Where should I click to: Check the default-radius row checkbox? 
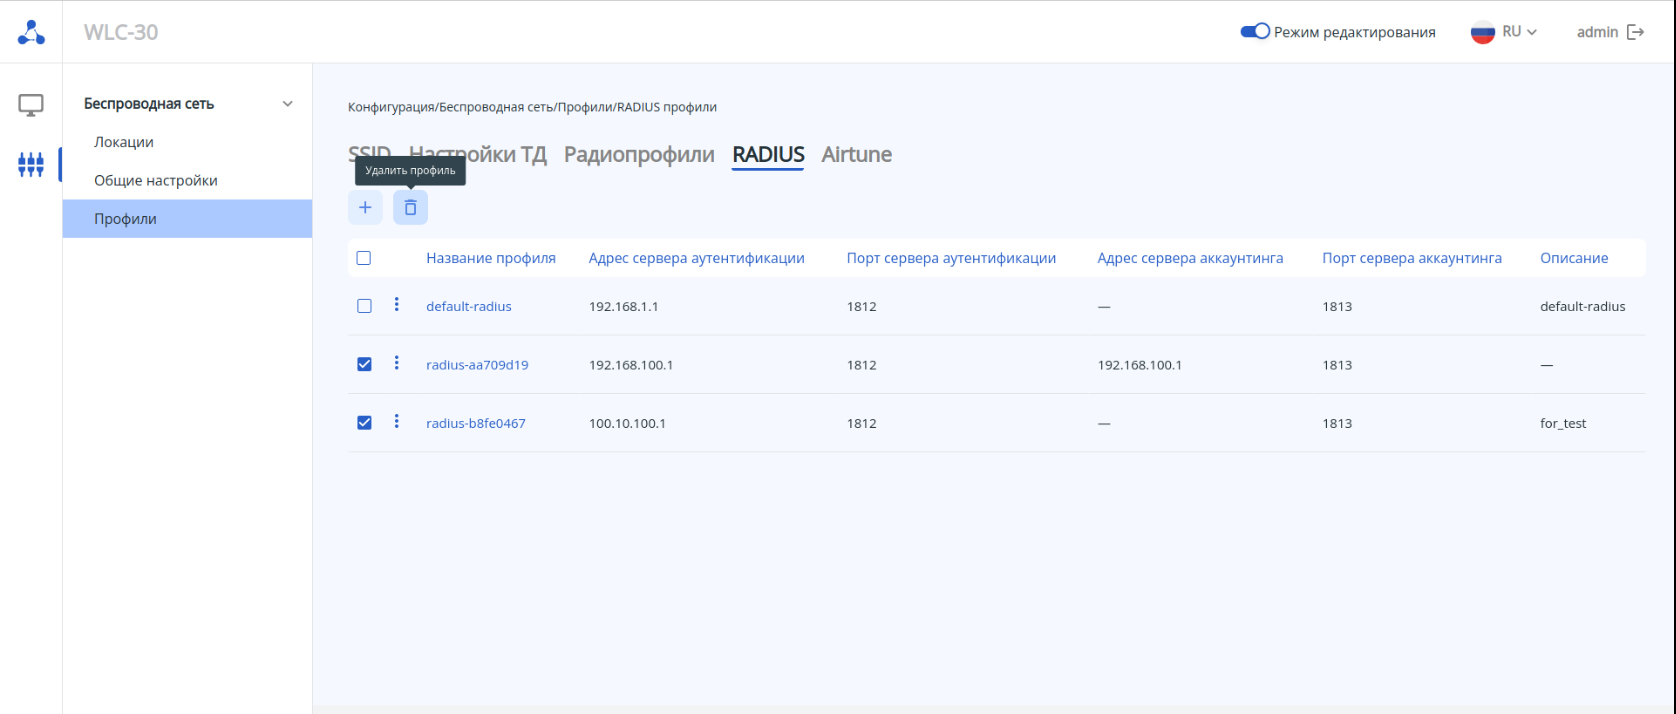pos(364,306)
